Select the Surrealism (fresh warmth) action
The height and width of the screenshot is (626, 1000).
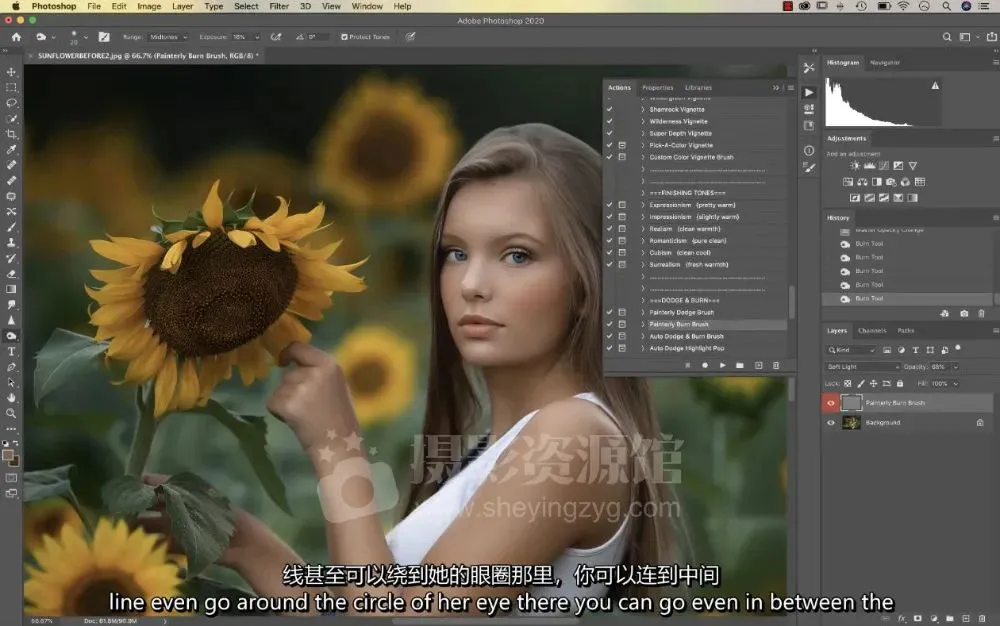tap(689, 265)
